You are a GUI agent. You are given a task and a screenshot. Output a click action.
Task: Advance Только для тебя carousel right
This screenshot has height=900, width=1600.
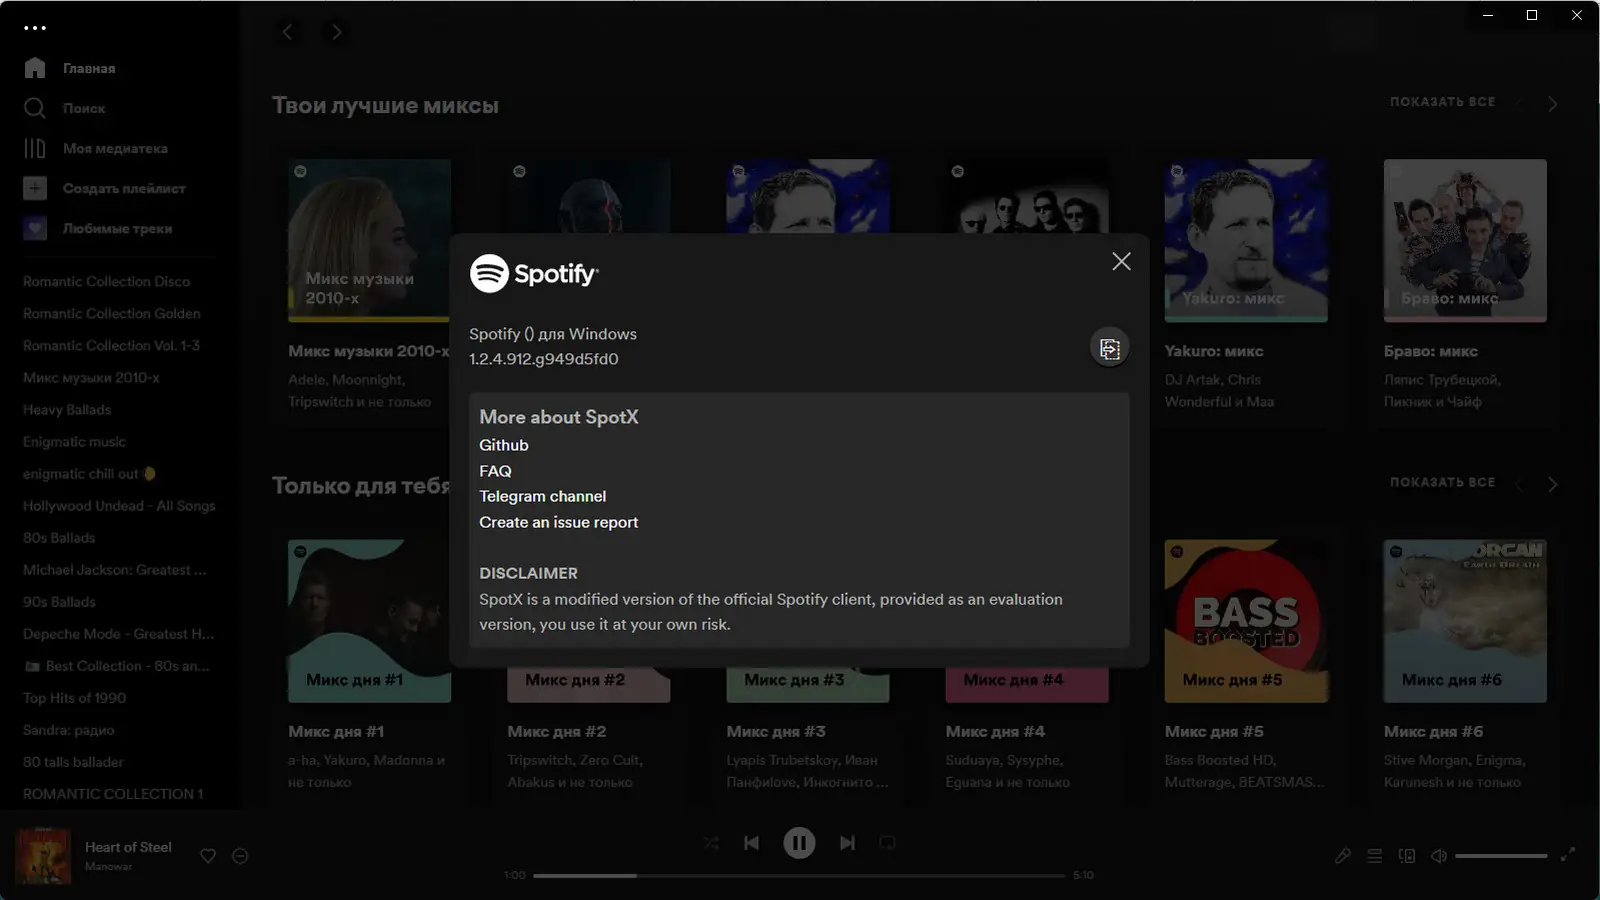(1553, 484)
